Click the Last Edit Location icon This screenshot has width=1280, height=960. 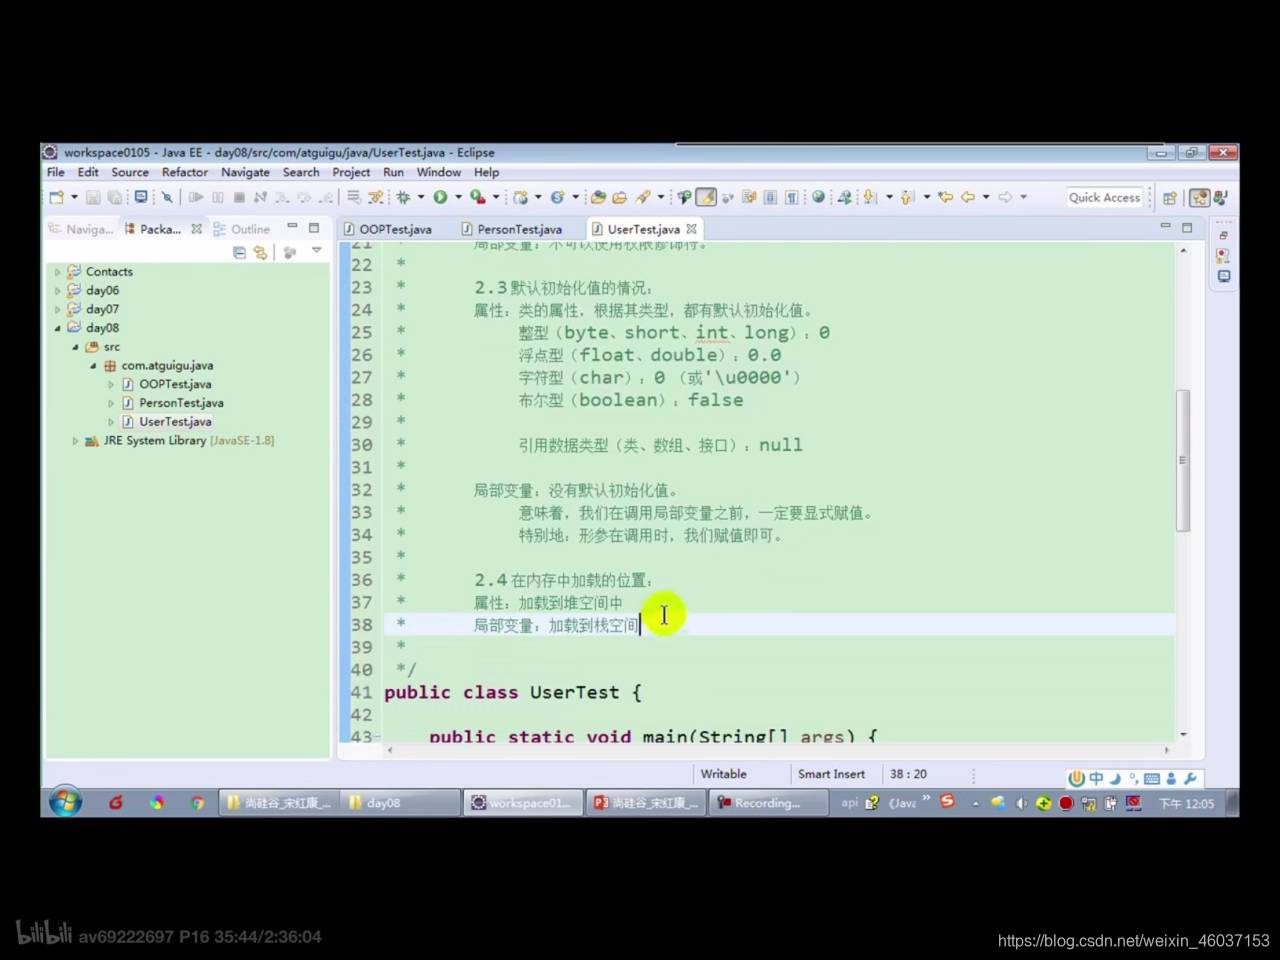click(x=945, y=197)
